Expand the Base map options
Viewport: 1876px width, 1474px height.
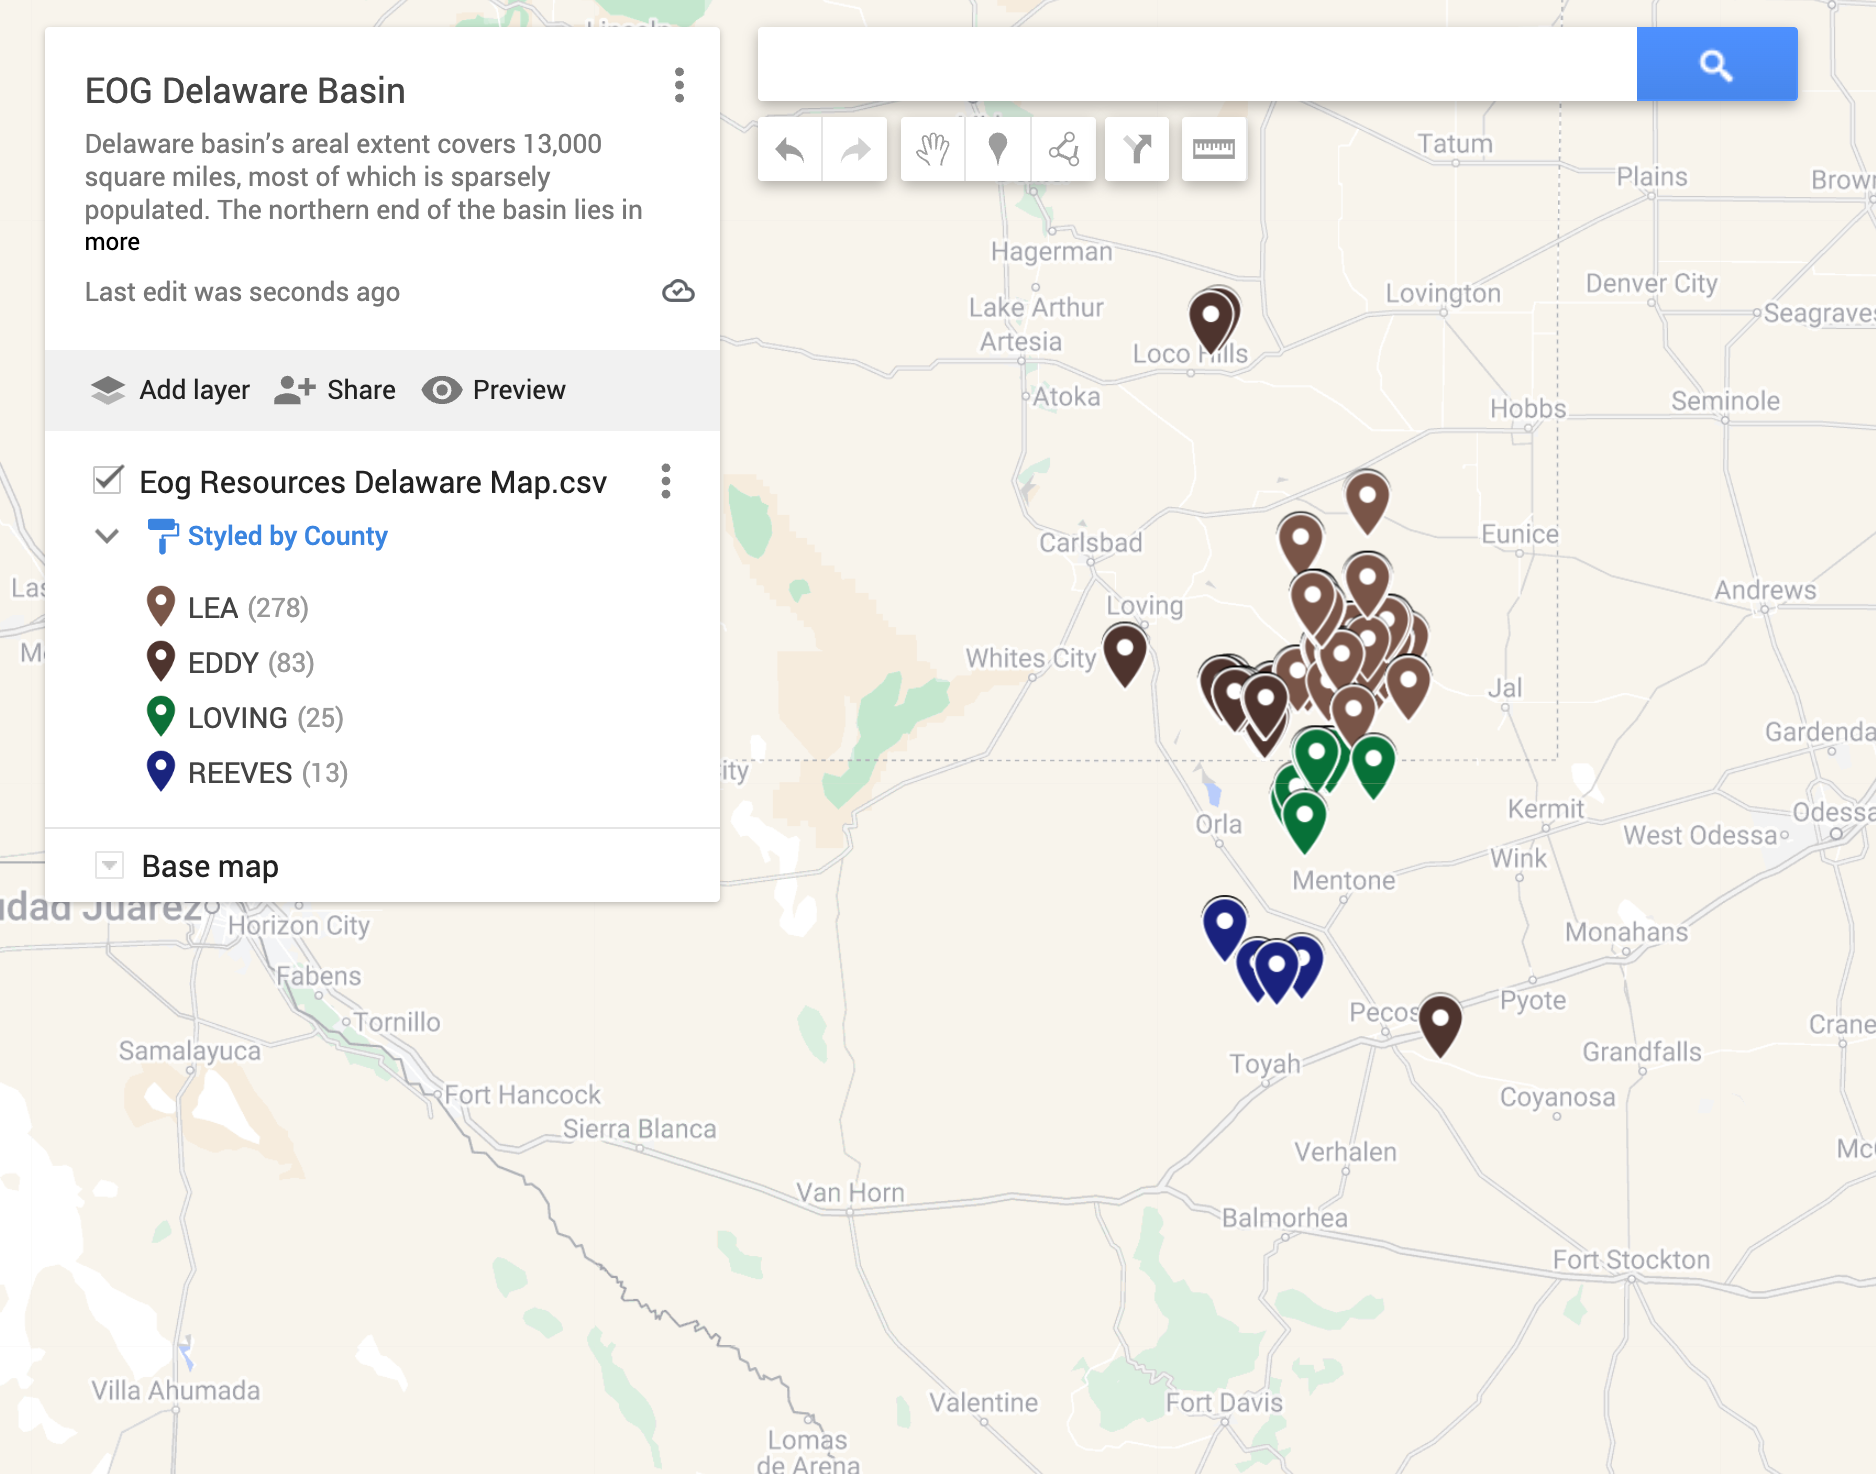[108, 865]
